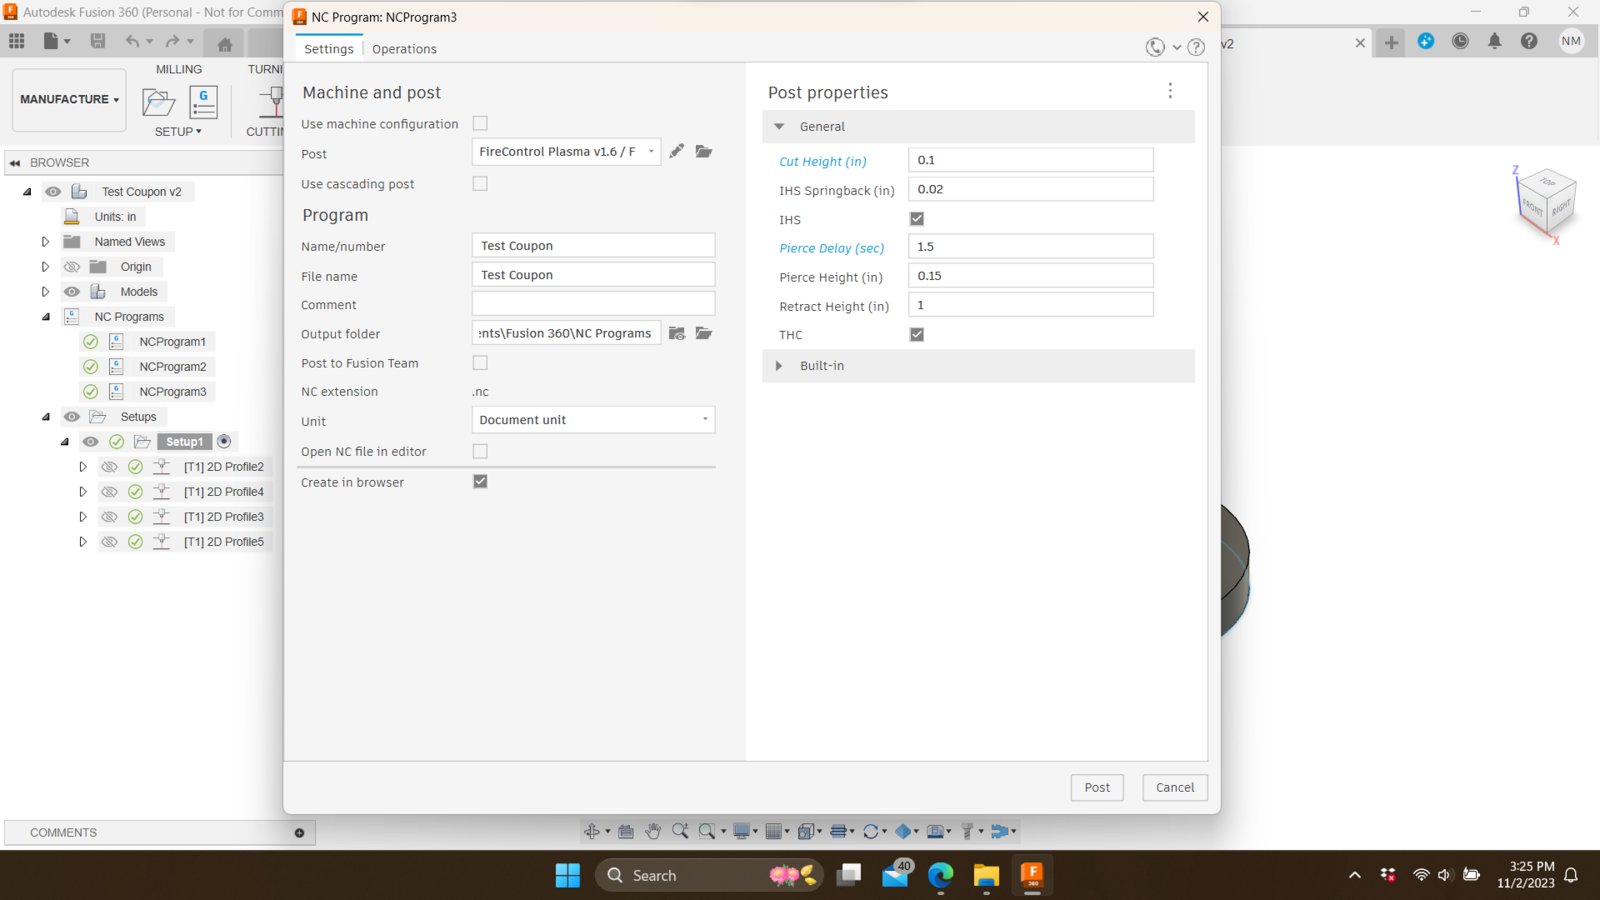The height and width of the screenshot is (900, 1600).
Task: Enable Open NC file in editor
Action: pyautogui.click(x=480, y=451)
